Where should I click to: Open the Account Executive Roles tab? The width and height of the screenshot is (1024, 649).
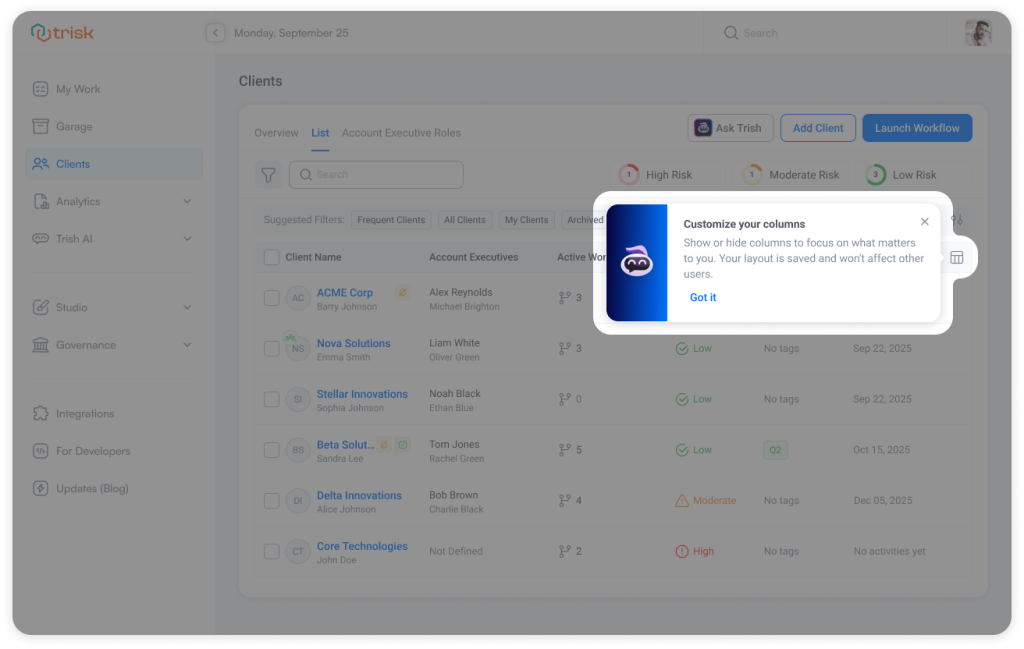click(400, 132)
